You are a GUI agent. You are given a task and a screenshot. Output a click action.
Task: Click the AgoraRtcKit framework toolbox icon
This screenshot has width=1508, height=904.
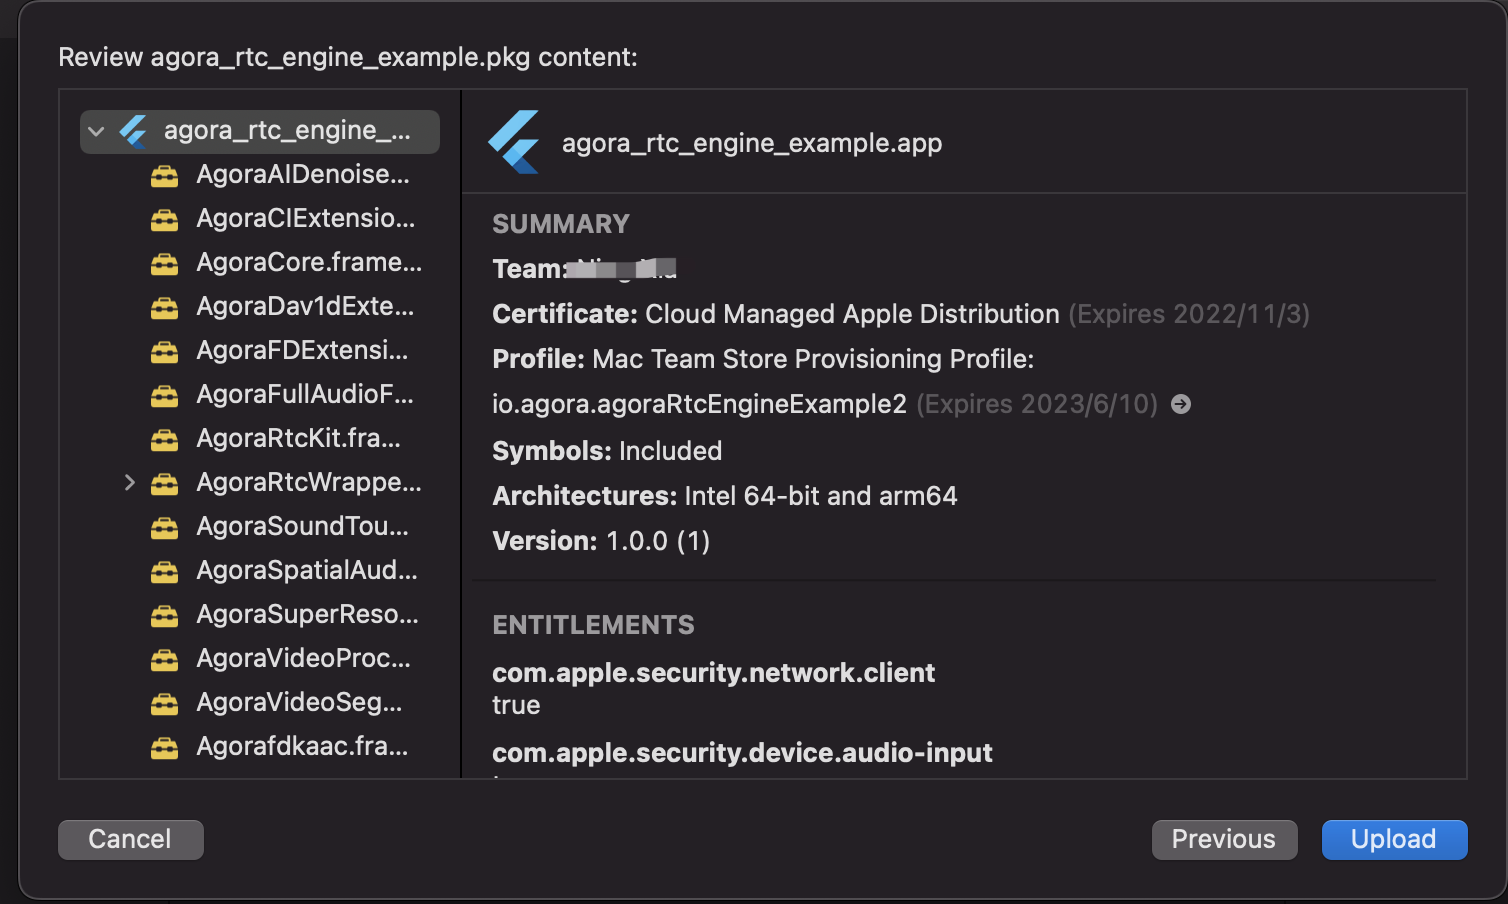[164, 440]
